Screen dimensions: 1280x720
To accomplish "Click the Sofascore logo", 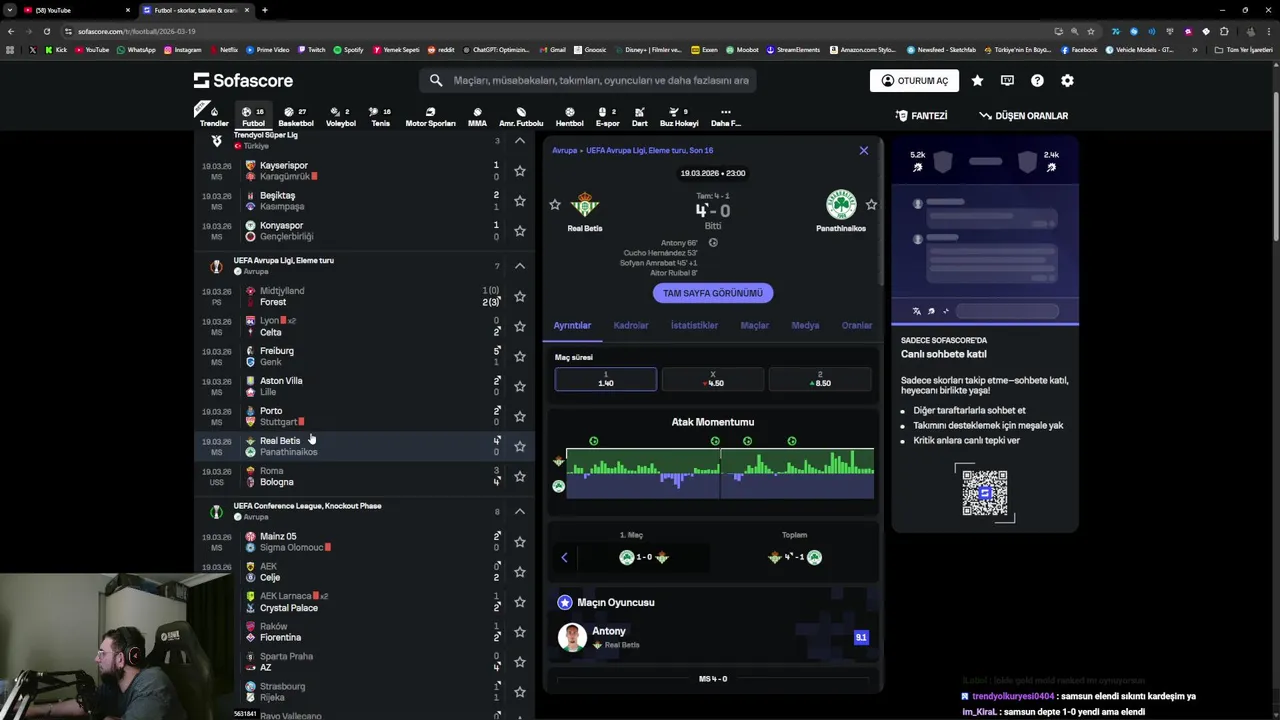I will click(x=243, y=80).
